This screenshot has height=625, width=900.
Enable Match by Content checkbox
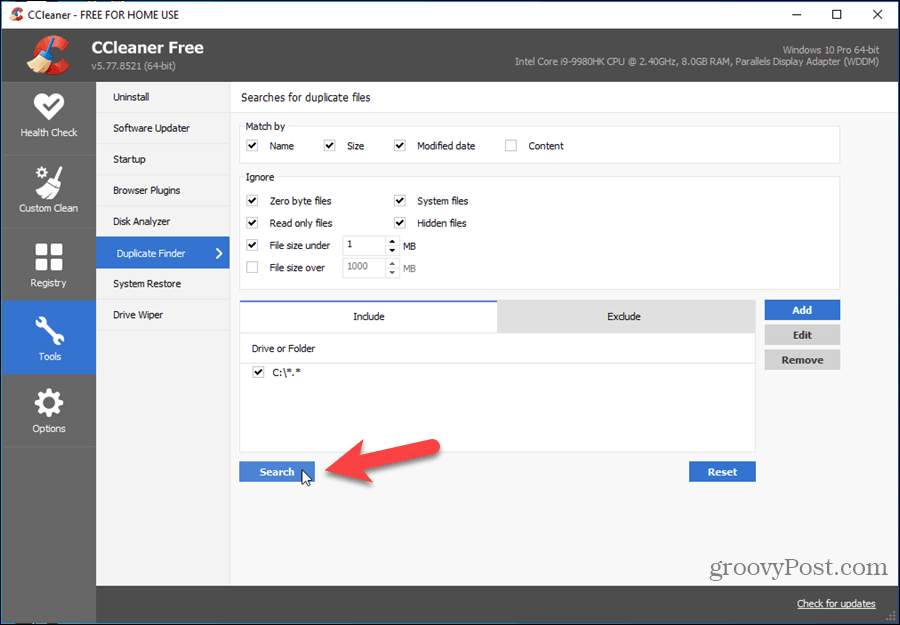(511, 146)
